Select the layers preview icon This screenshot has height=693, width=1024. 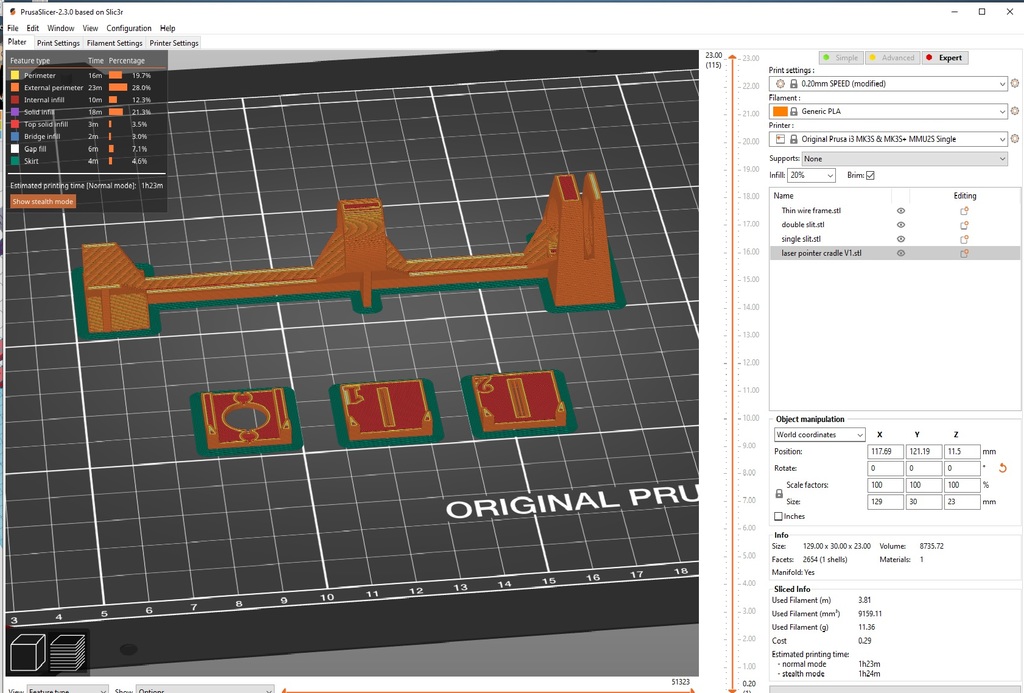67,651
